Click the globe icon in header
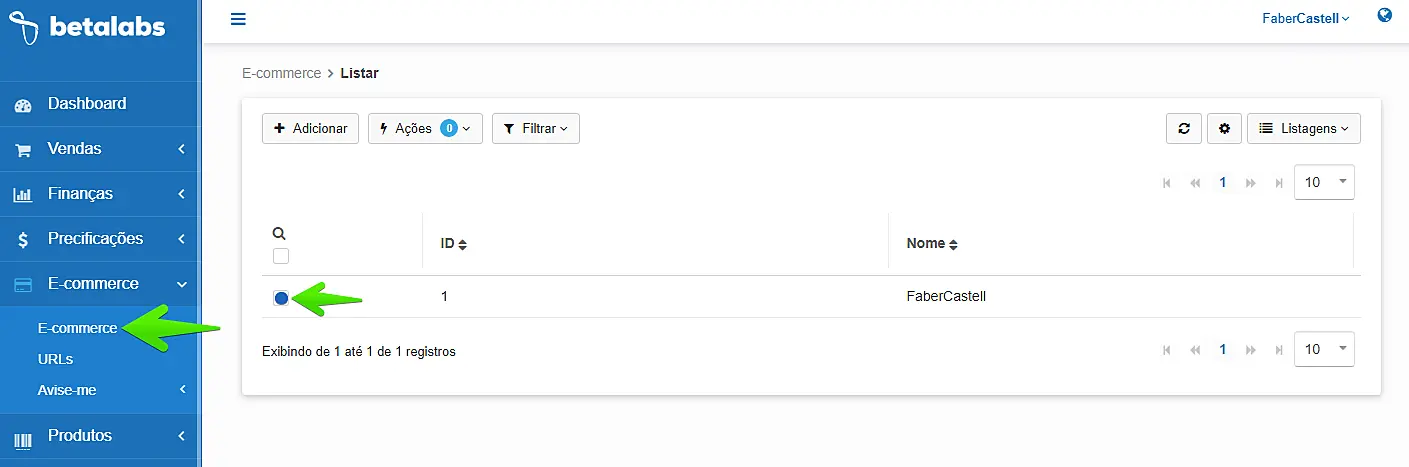 click(1385, 16)
